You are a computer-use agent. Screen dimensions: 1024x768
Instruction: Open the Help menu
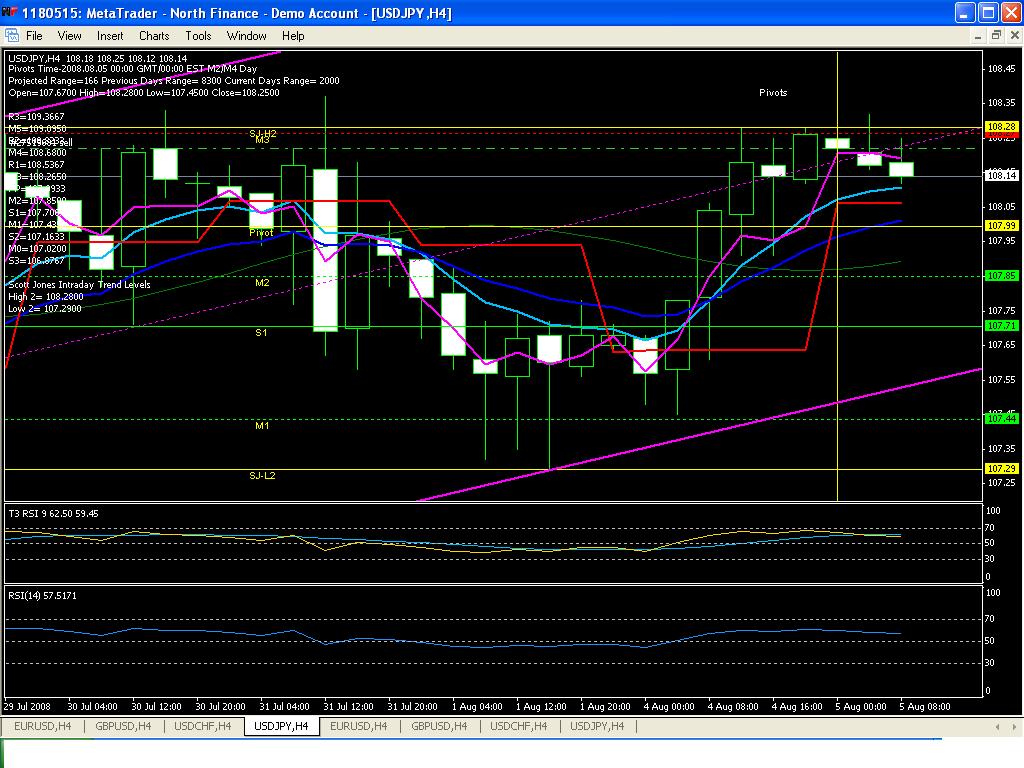293,35
